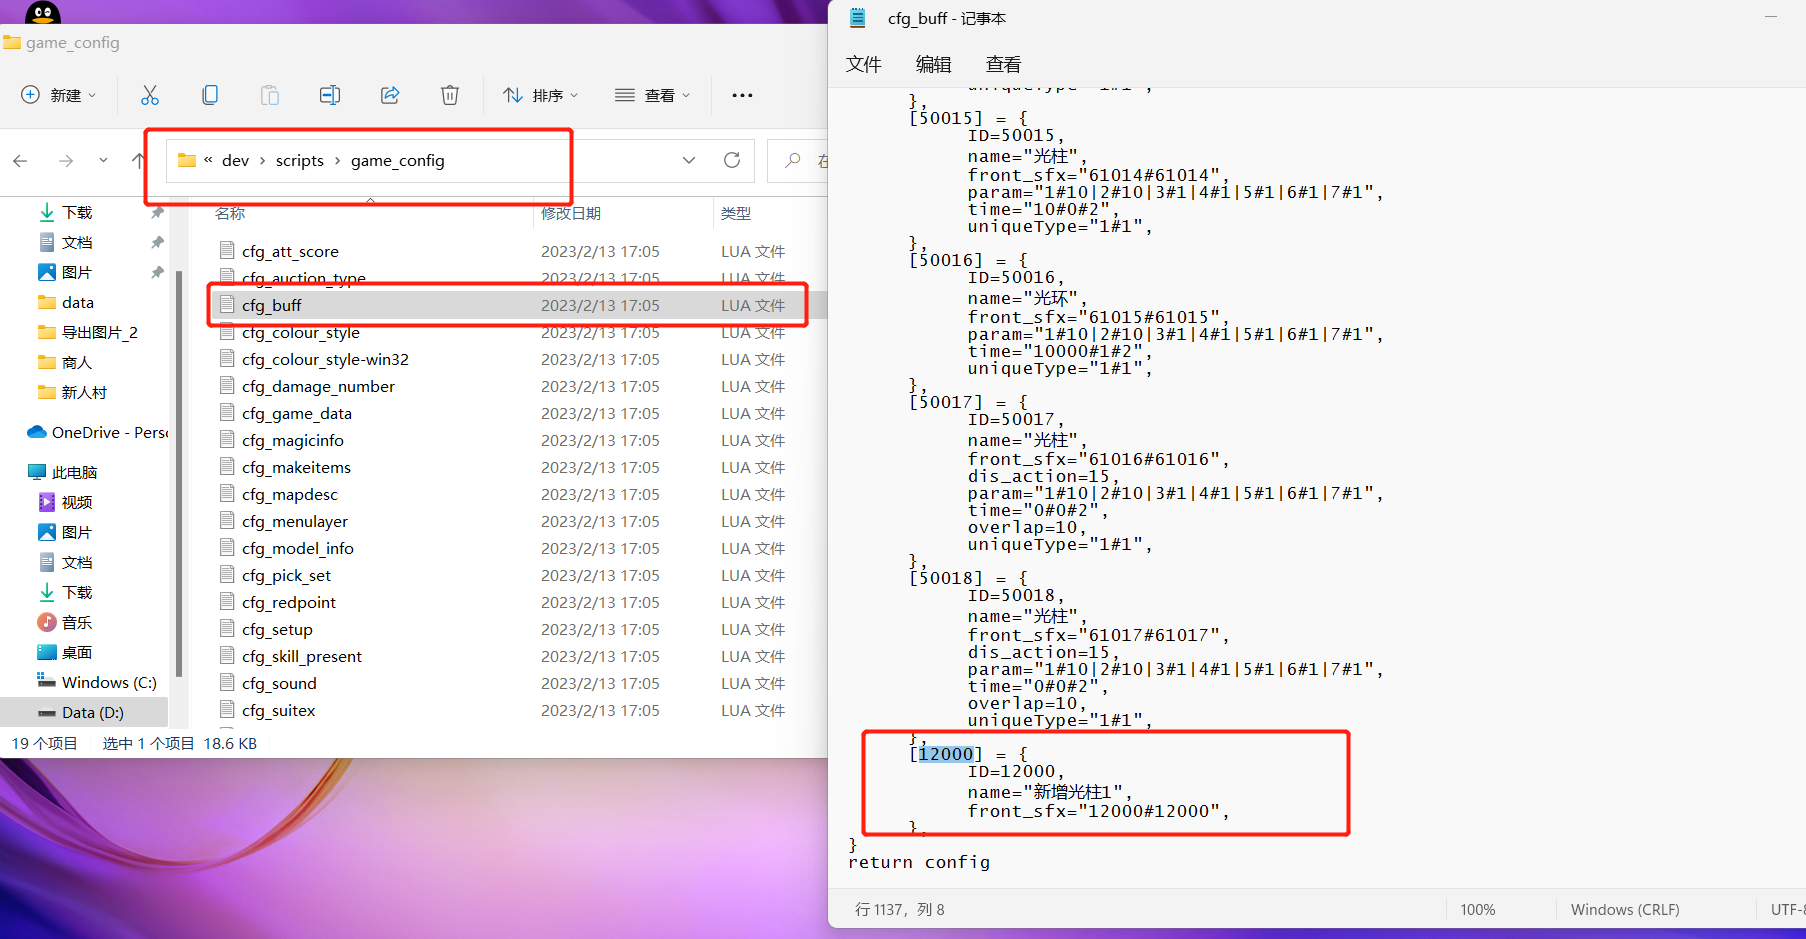Open the 文件 menu in Notepad

pyautogui.click(x=864, y=64)
